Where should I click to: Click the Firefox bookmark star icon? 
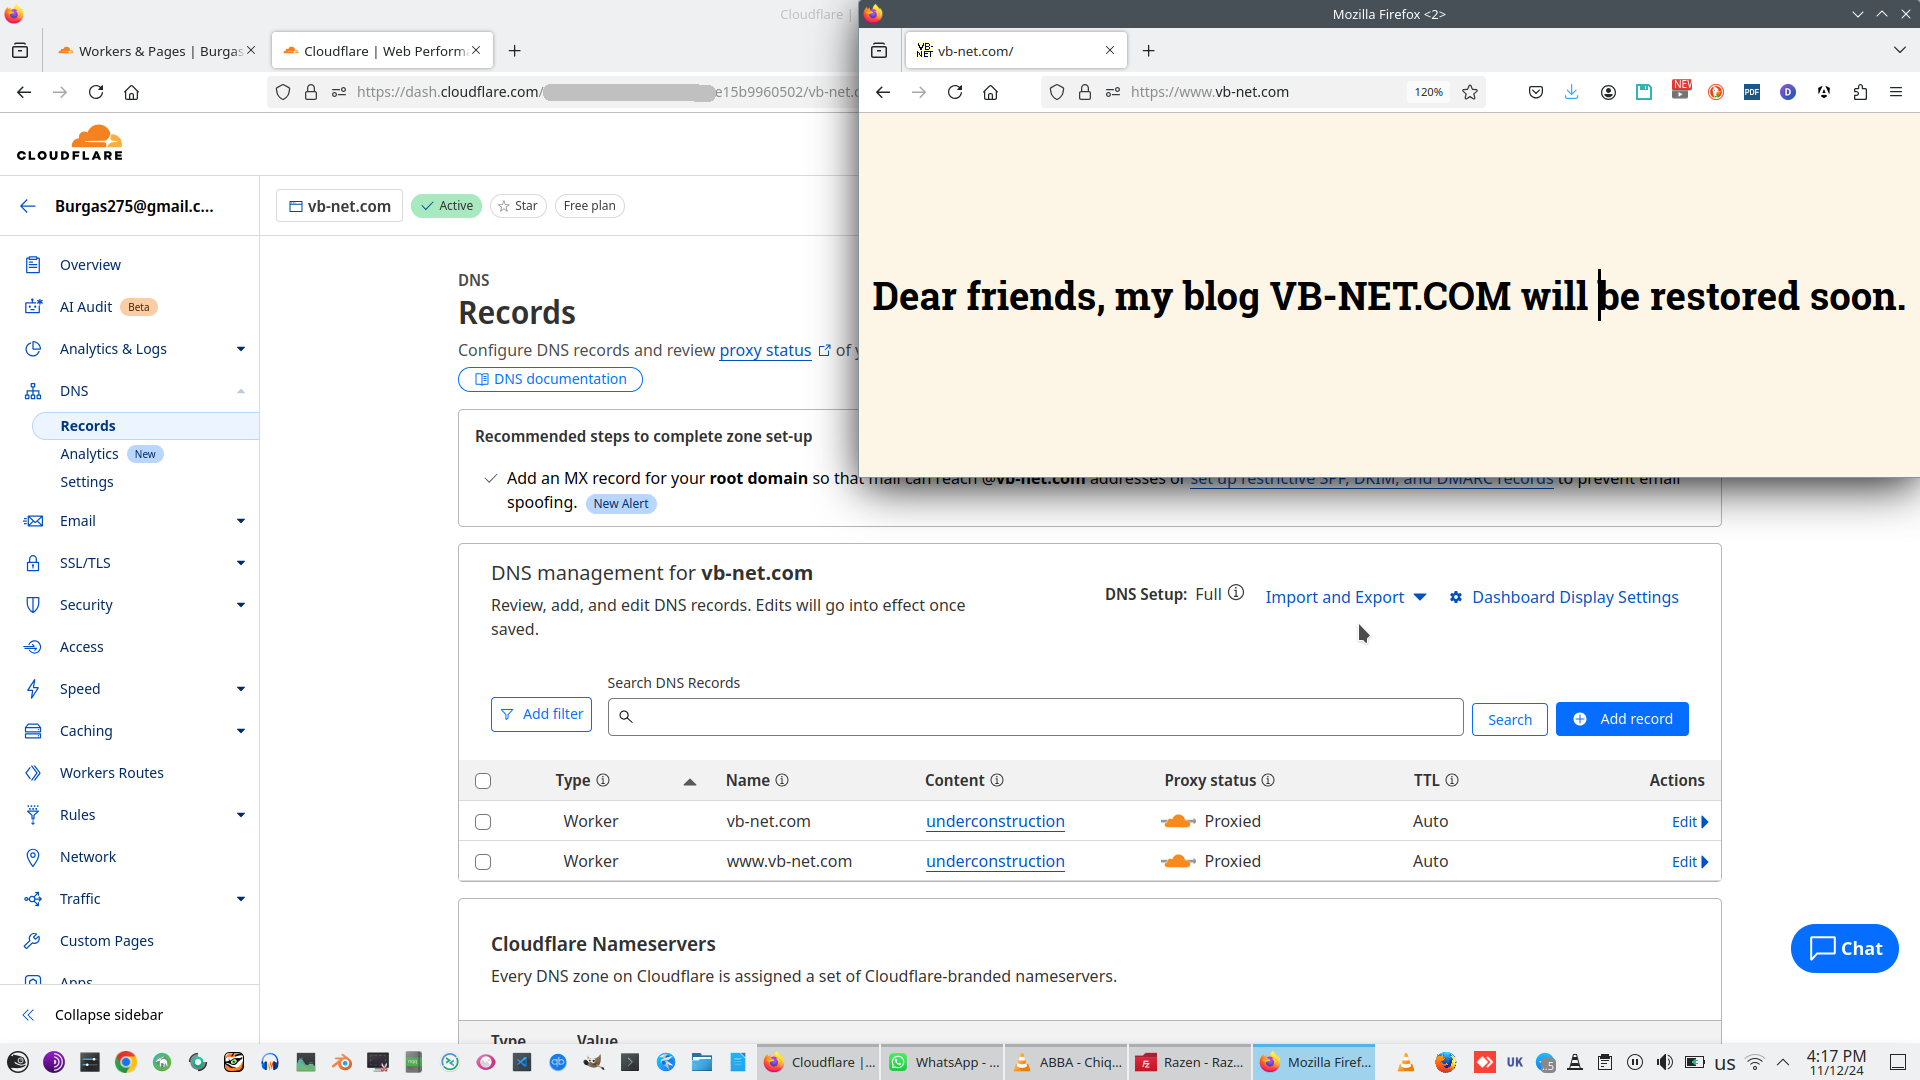tap(1470, 92)
